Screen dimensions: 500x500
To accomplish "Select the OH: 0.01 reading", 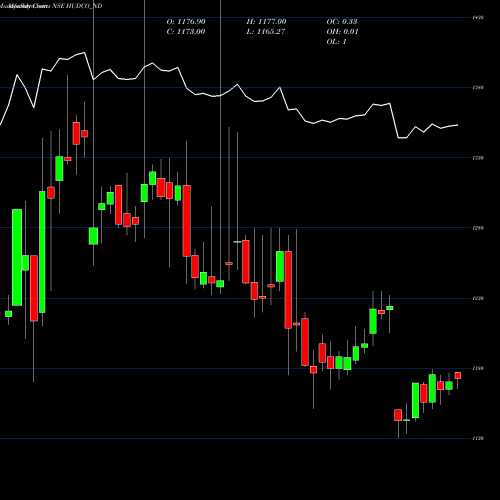I will point(343,32).
